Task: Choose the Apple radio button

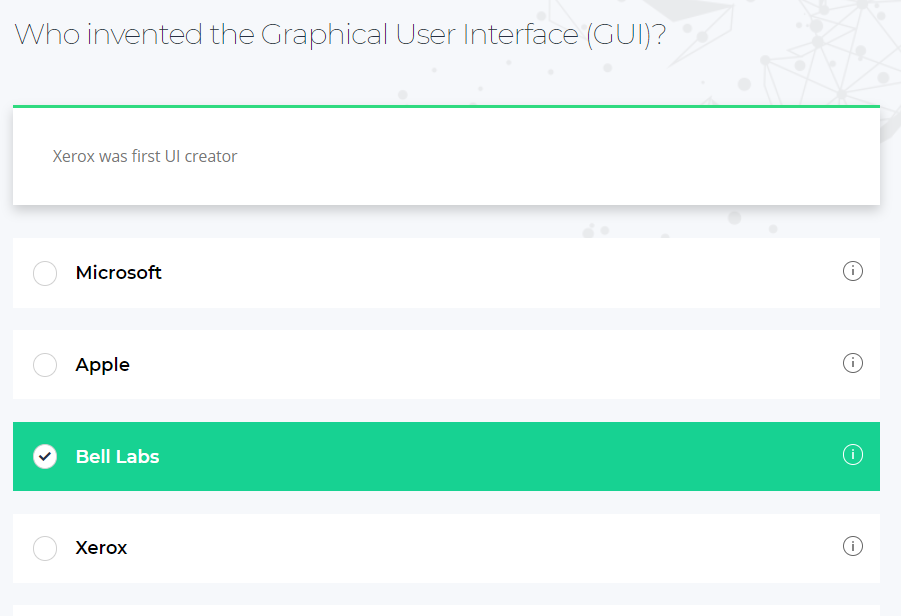Action: pos(45,365)
